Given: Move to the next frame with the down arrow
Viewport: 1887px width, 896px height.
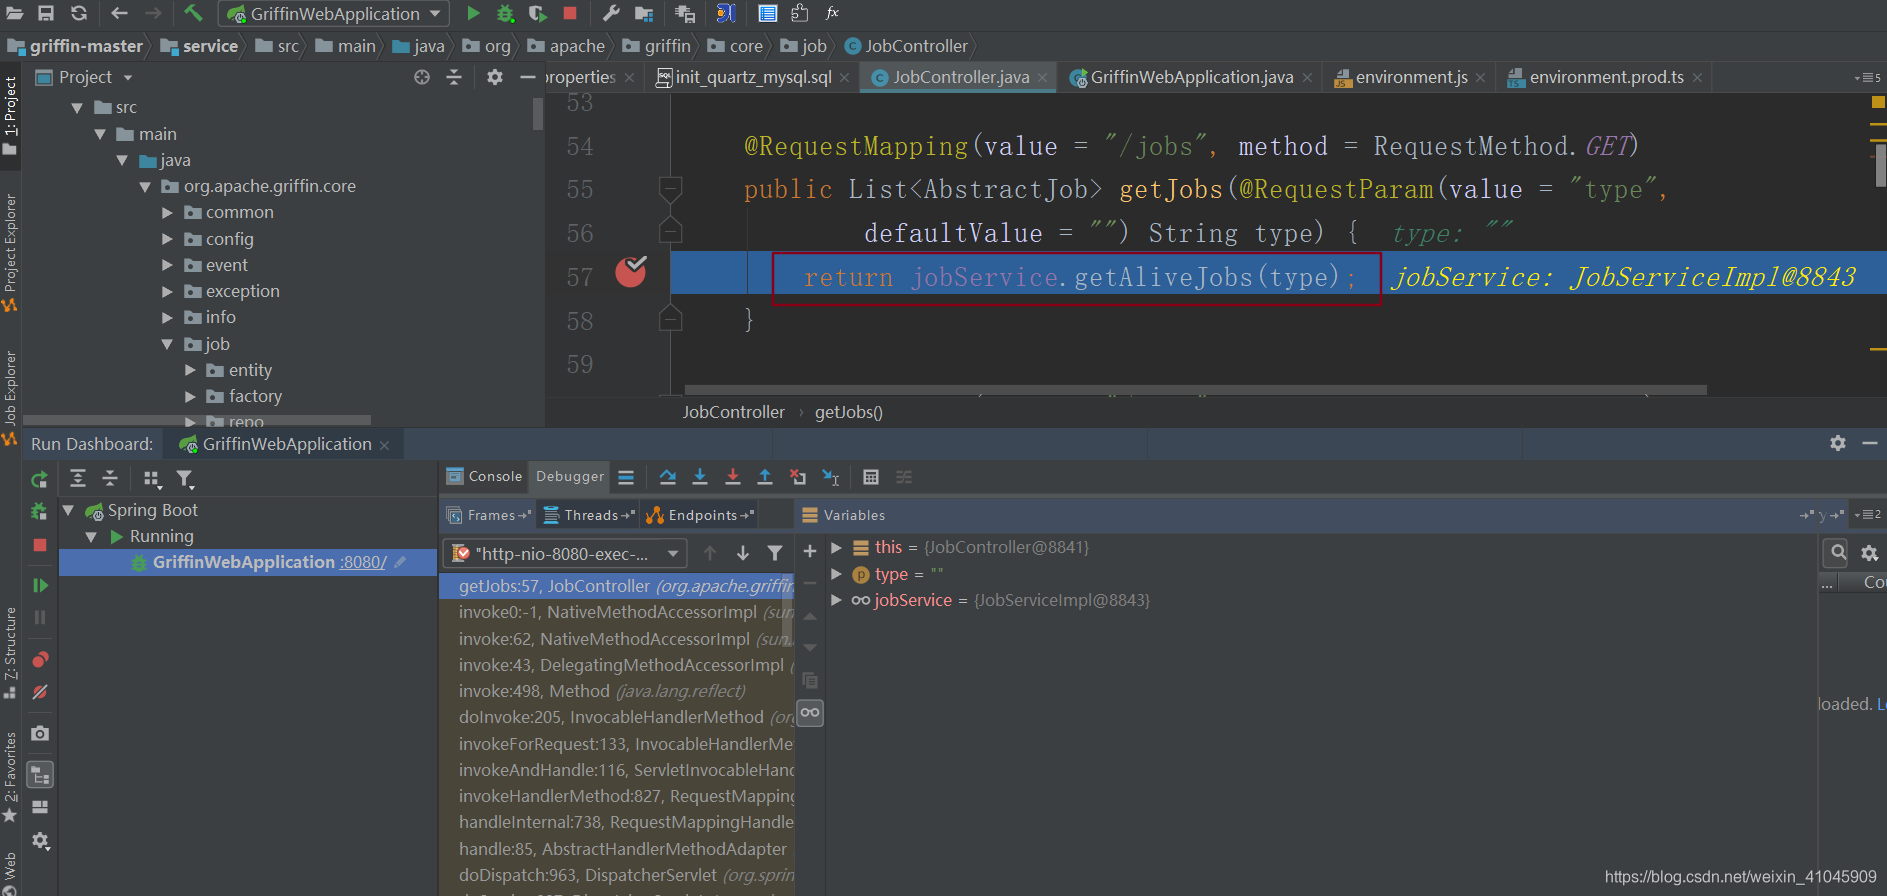Looking at the screenshot, I should [743, 553].
